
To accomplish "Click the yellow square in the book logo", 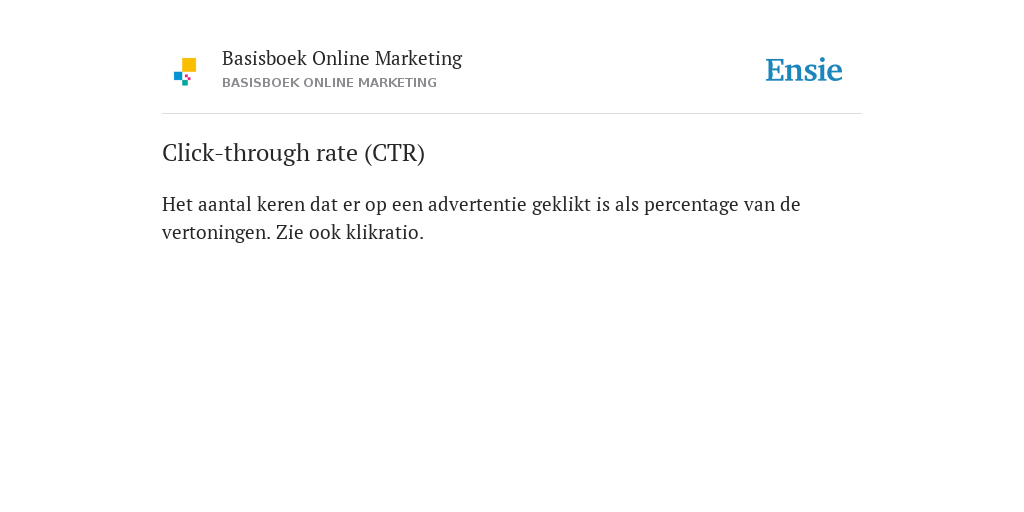I will (189, 65).
